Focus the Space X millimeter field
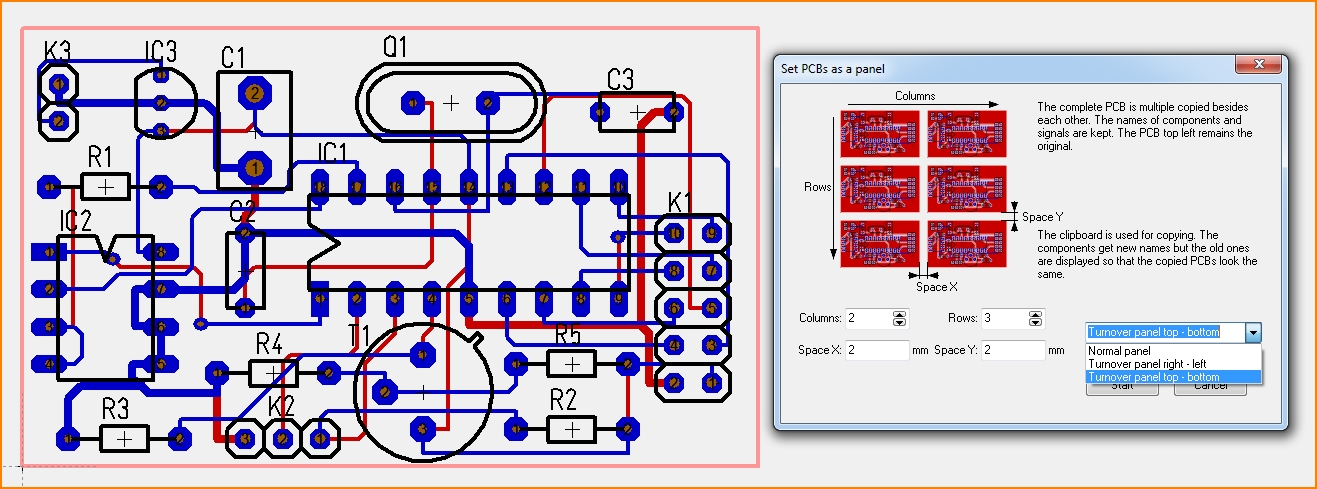This screenshot has width=1317, height=489. 877,350
